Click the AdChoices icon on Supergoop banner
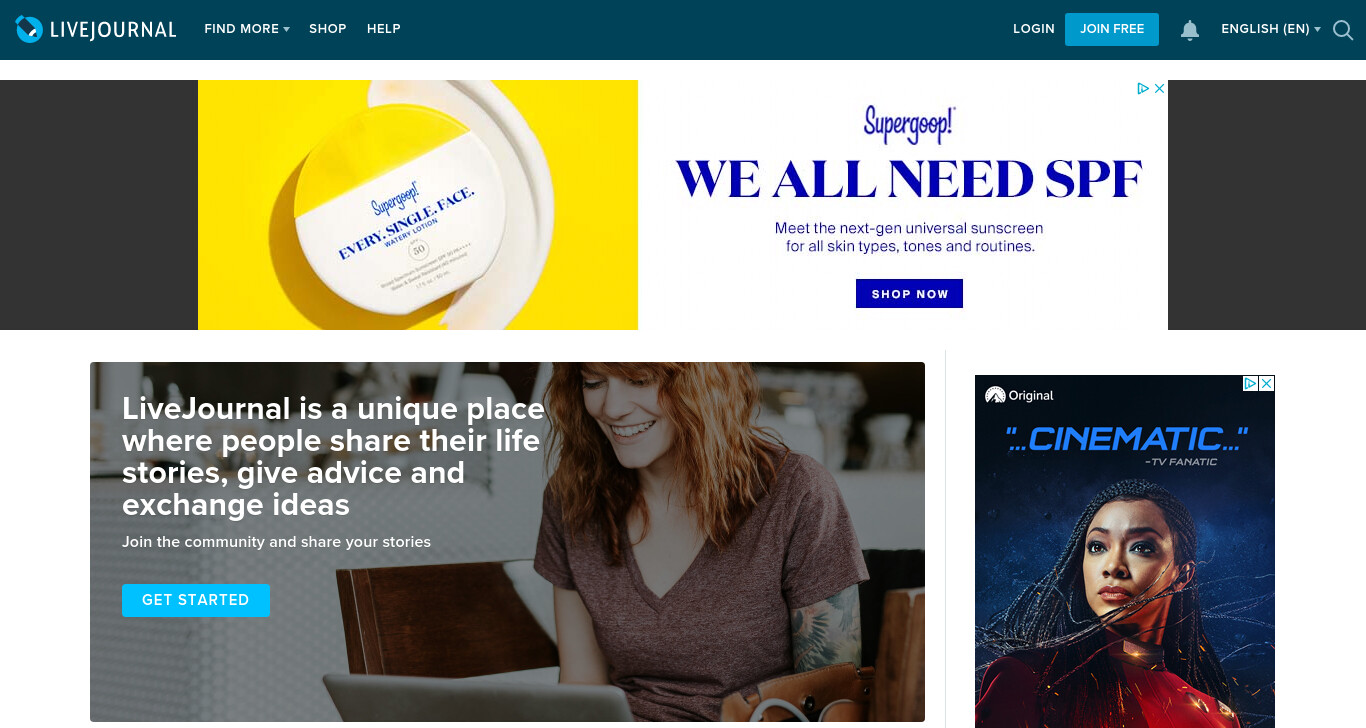 pyautogui.click(x=1143, y=88)
